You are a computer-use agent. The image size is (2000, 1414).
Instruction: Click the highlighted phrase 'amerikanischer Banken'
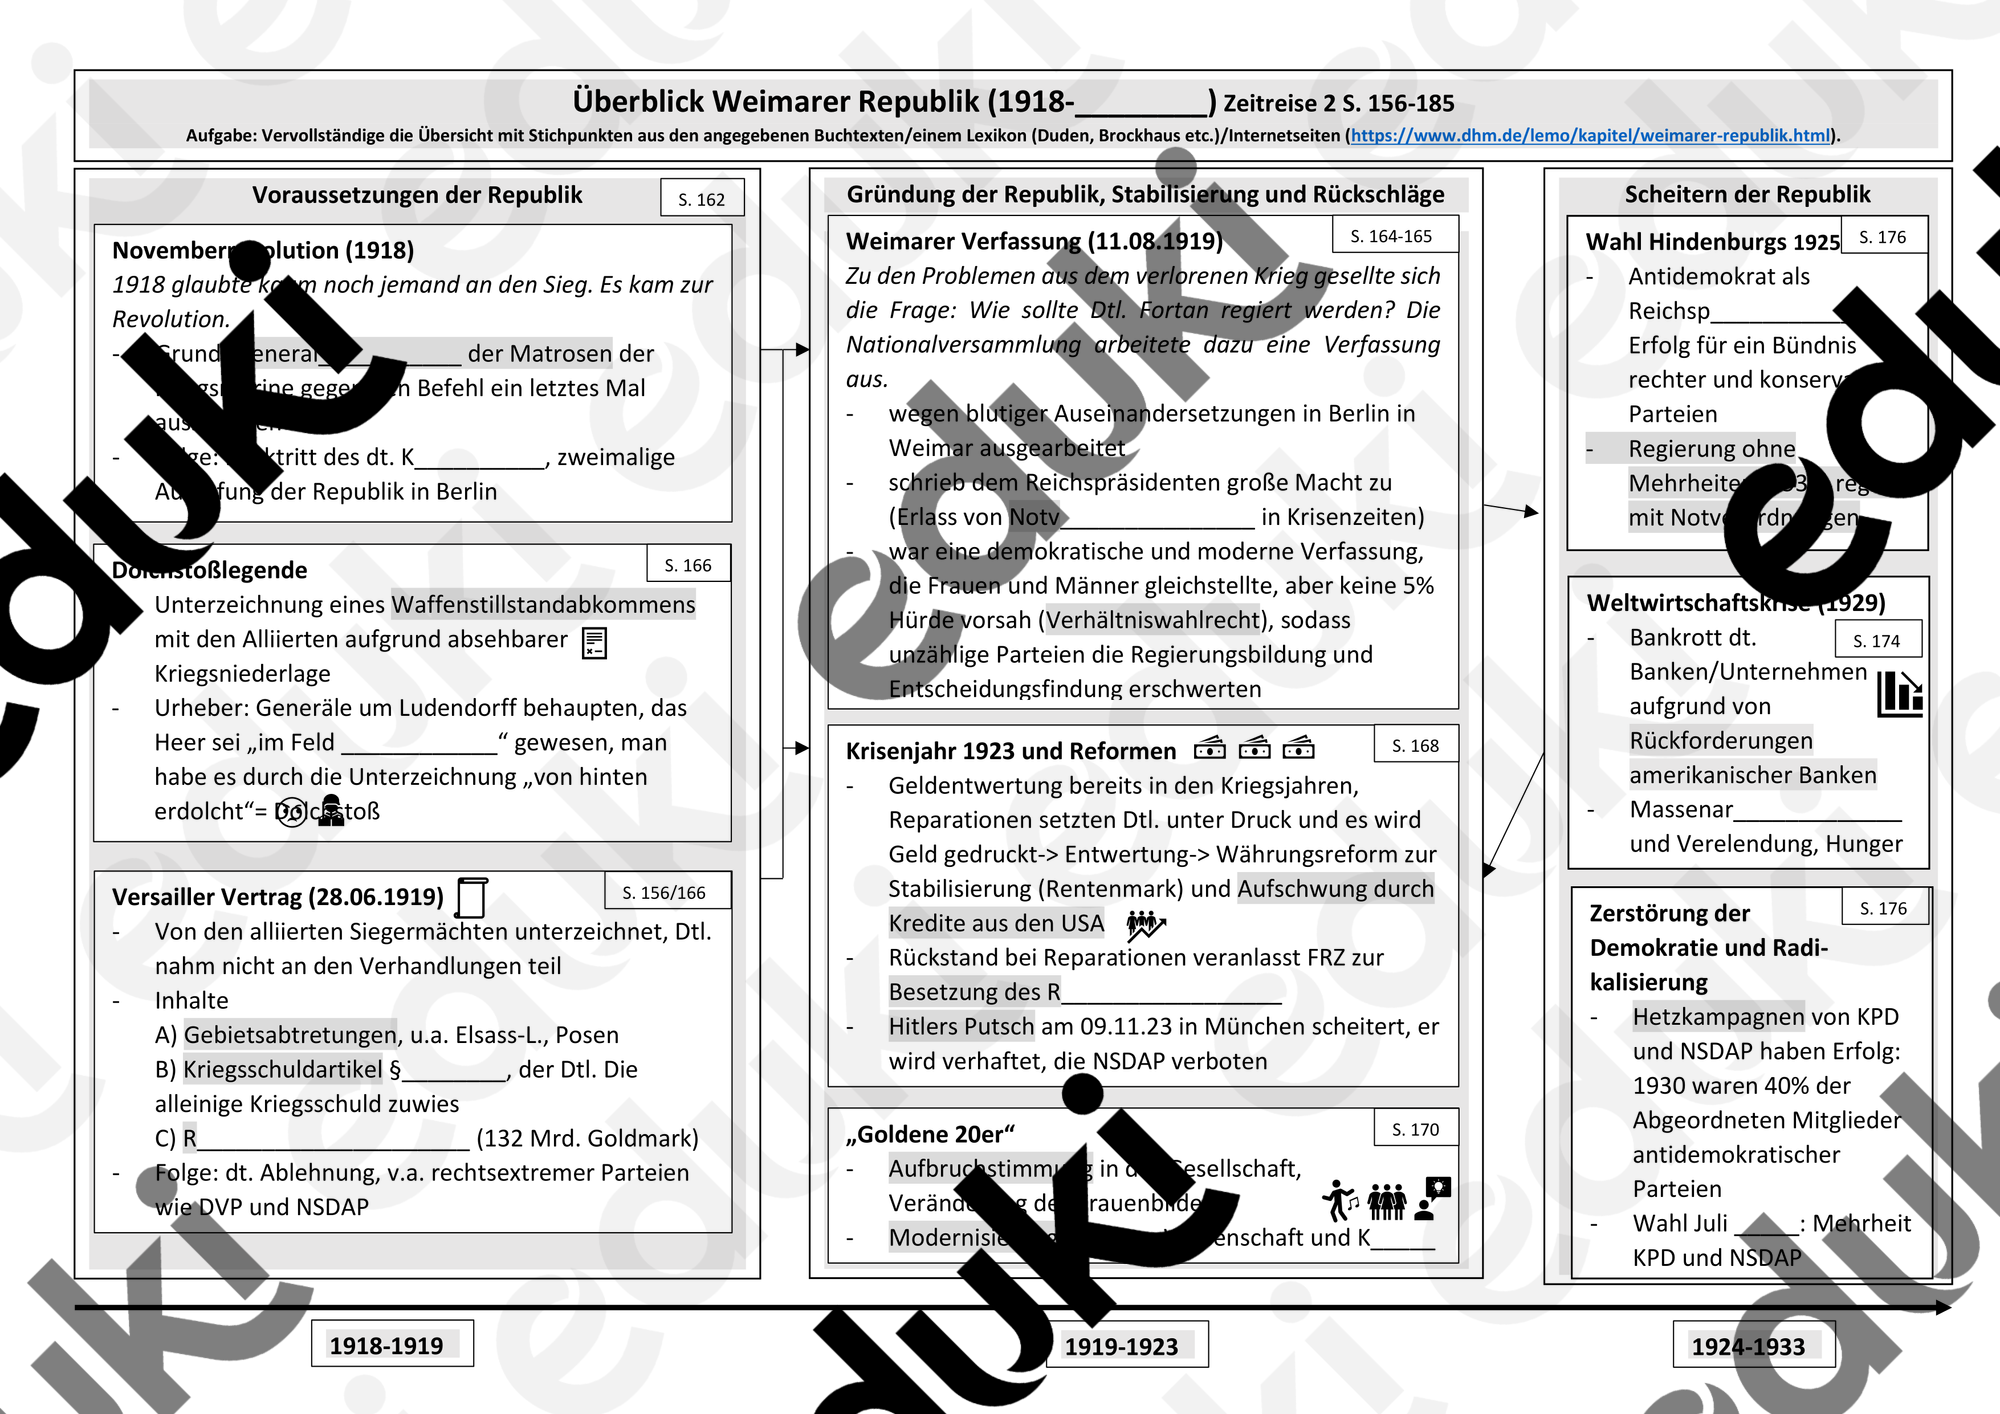tap(1753, 775)
